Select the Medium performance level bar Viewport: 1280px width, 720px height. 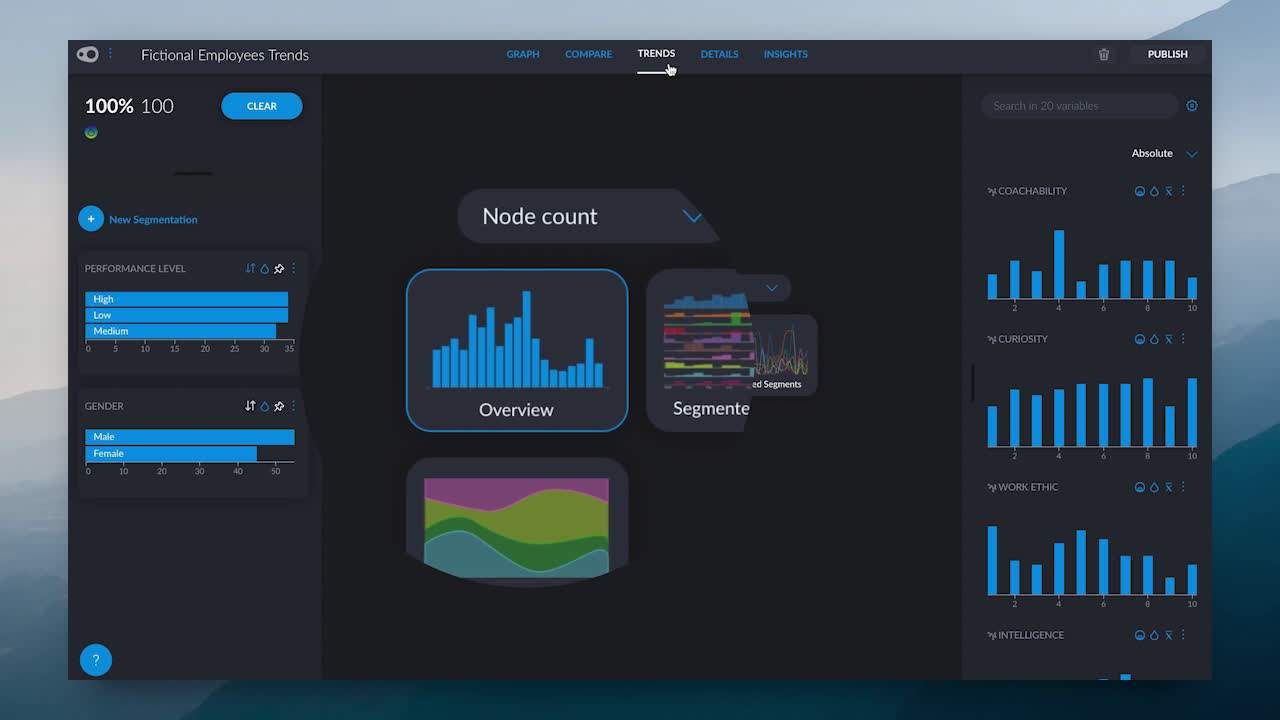[181, 331]
